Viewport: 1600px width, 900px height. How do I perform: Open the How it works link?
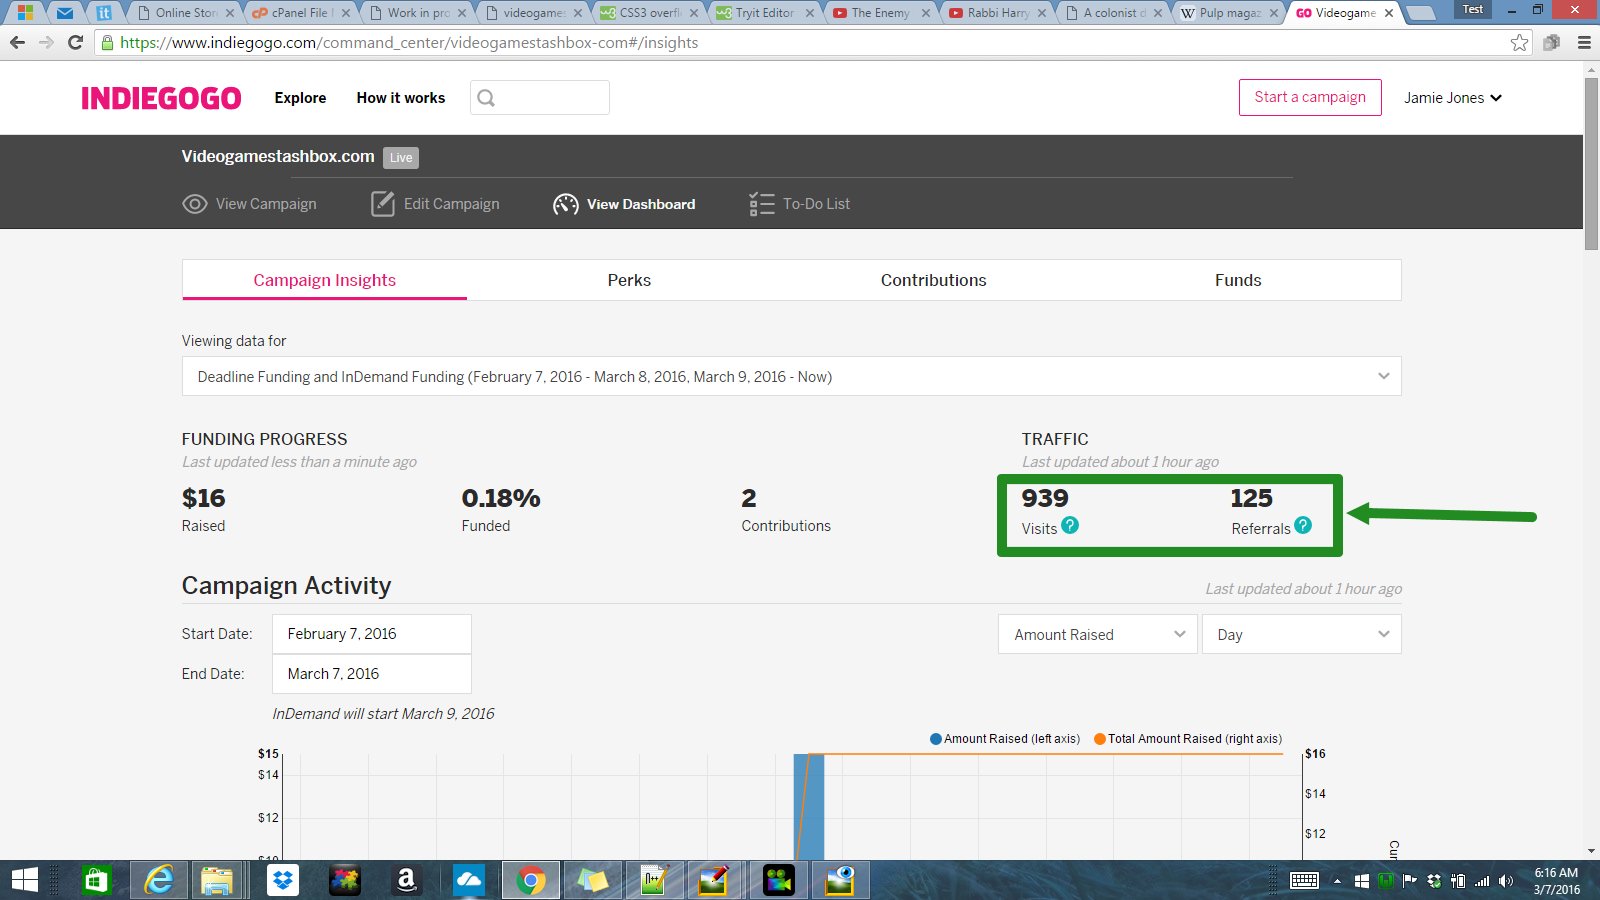coord(401,98)
